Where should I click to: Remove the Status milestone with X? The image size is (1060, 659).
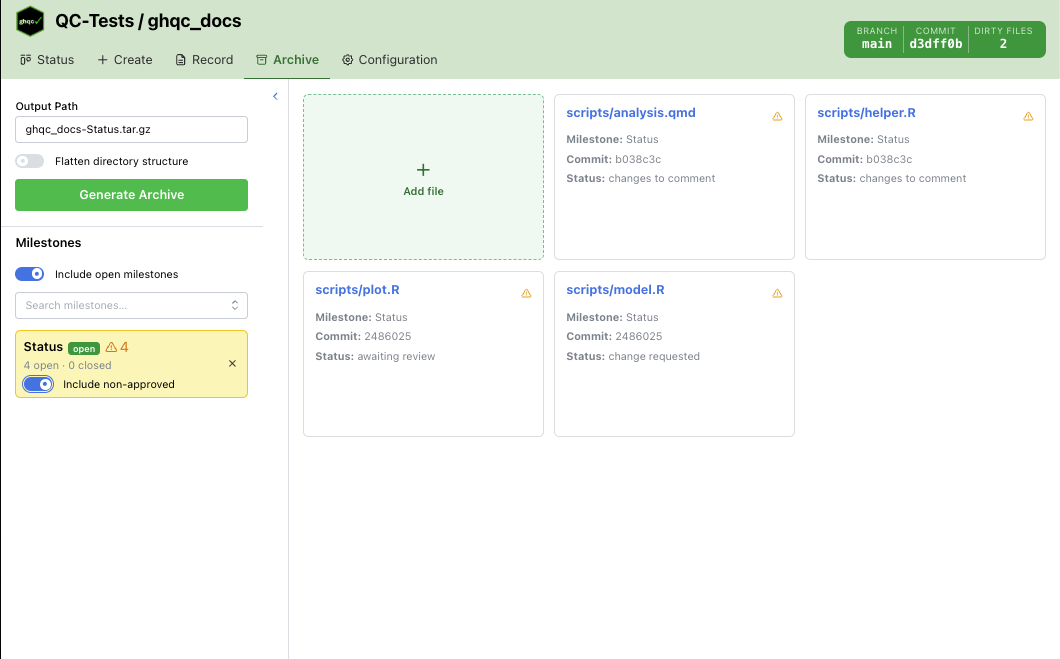click(232, 364)
